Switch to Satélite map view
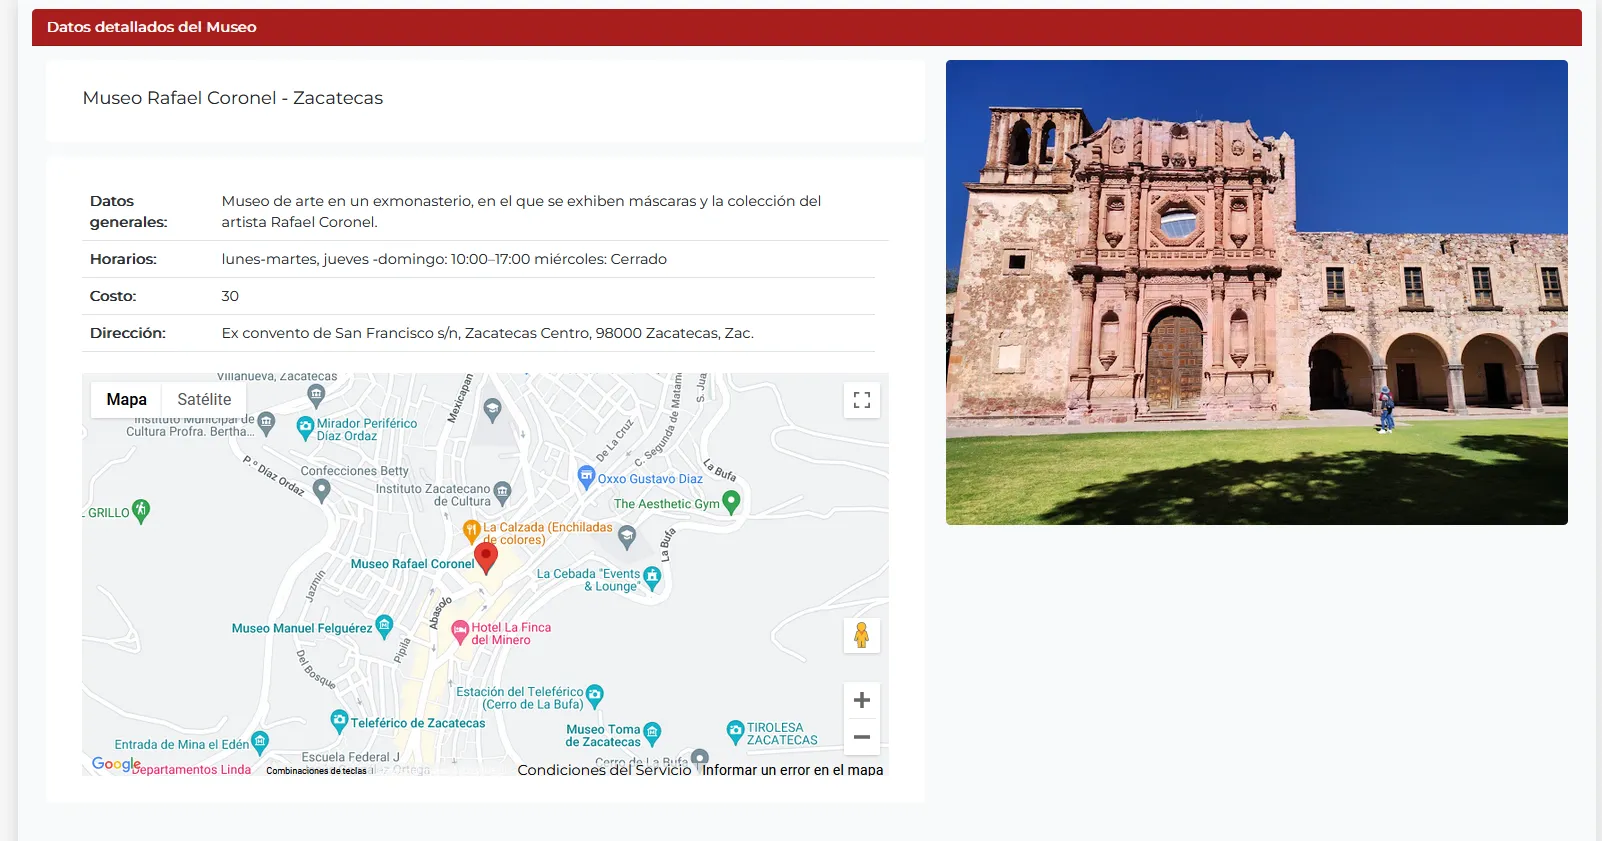 pos(204,399)
